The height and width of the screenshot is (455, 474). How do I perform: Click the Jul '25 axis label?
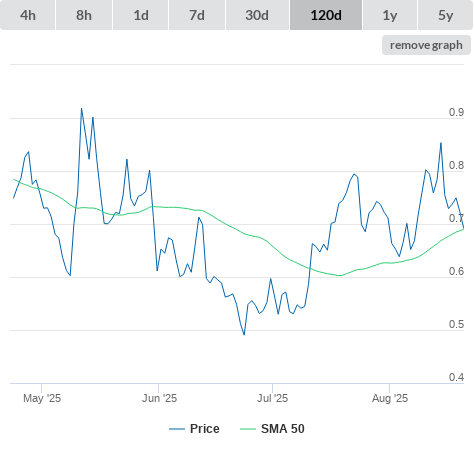click(272, 398)
